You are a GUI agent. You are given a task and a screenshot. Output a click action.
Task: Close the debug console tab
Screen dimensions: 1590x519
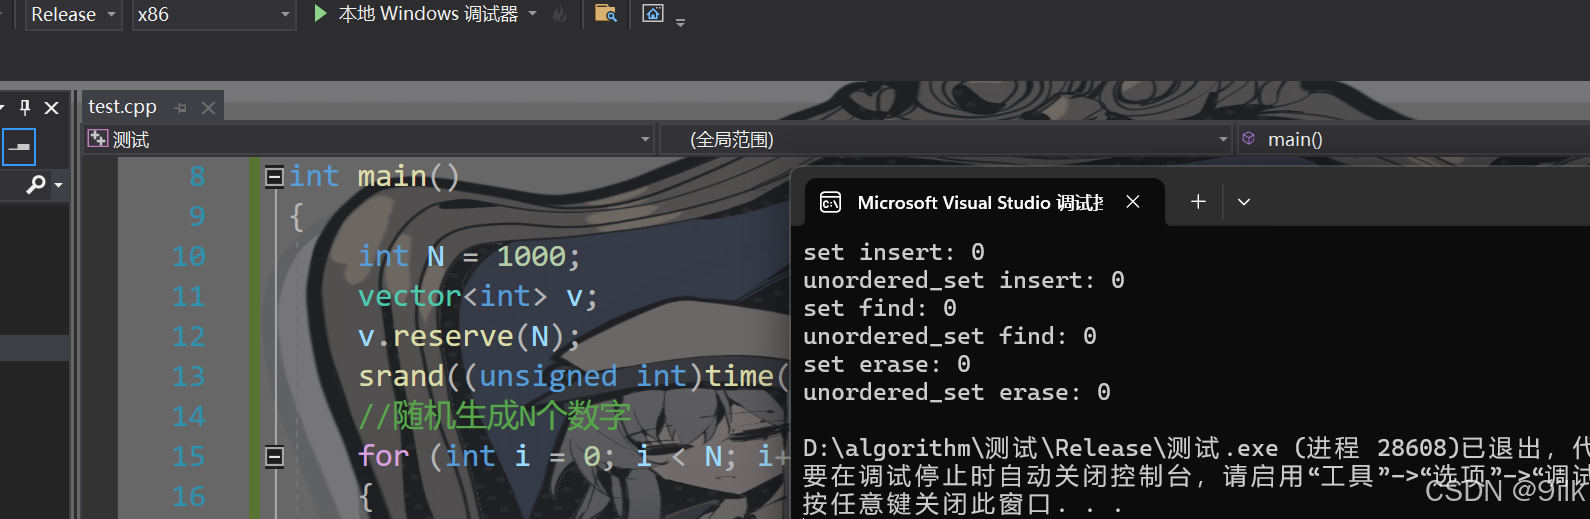tap(1133, 201)
